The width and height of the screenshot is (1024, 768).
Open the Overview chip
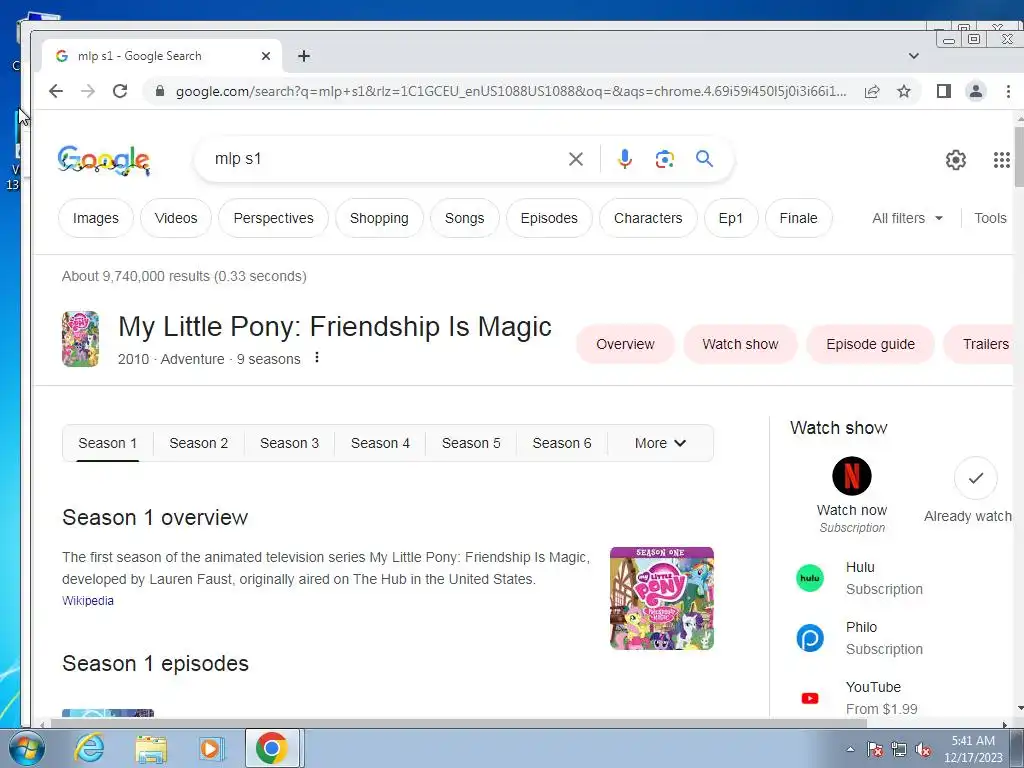[x=625, y=344]
